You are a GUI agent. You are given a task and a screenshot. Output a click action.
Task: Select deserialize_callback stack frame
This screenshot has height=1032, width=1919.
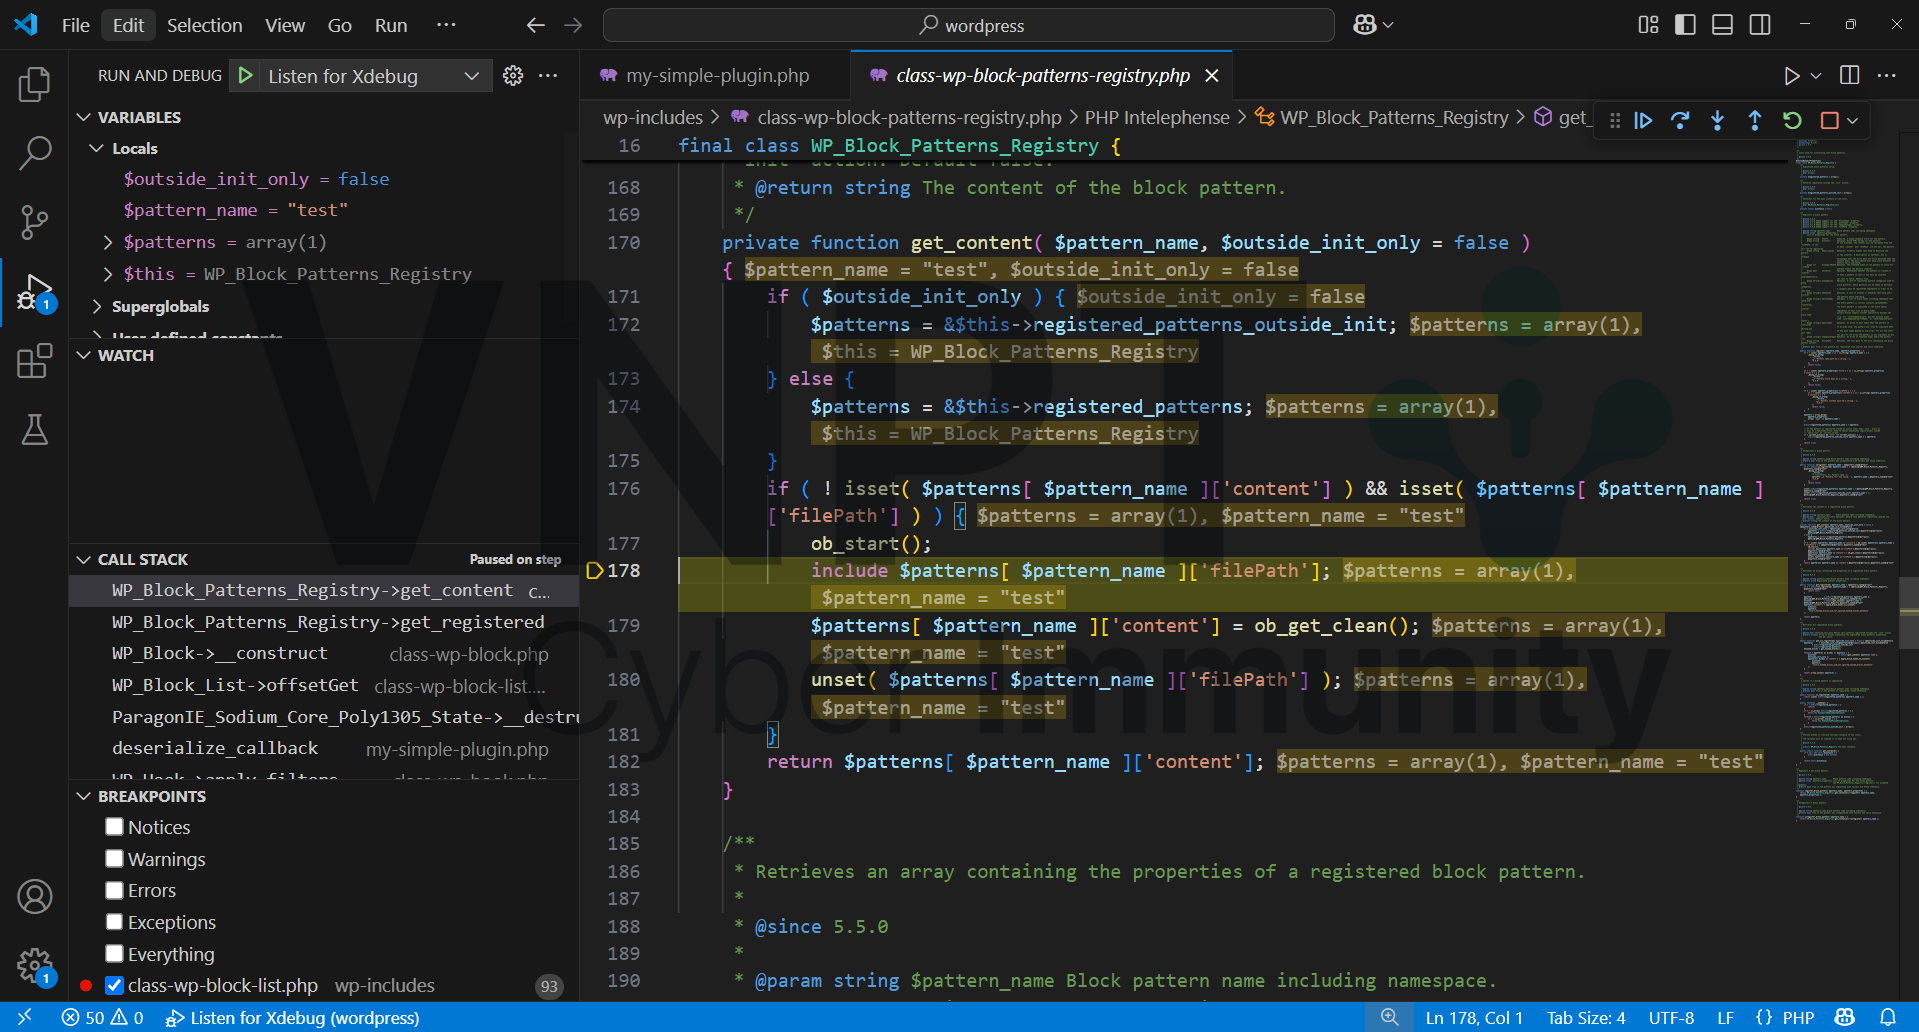pyautogui.click(x=324, y=748)
